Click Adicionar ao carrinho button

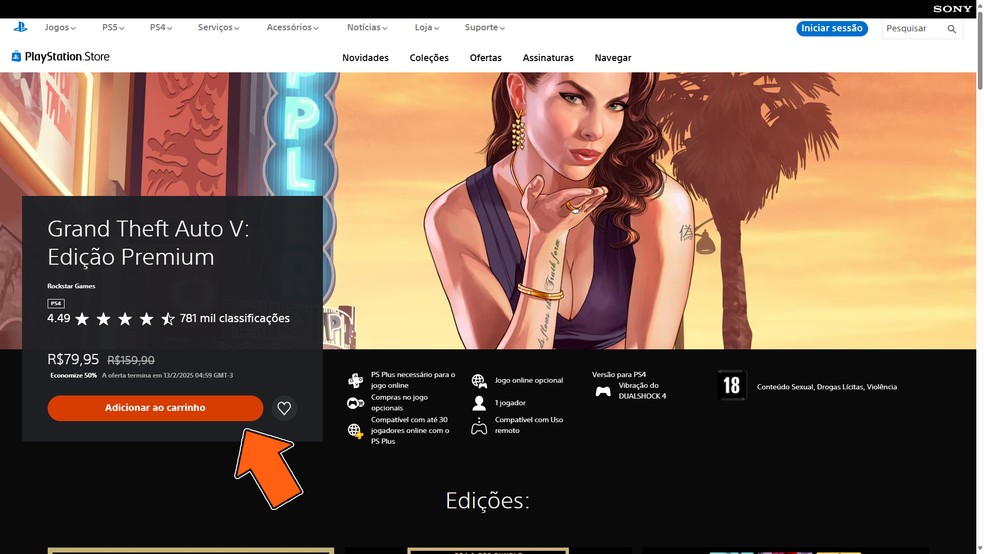[x=155, y=408]
